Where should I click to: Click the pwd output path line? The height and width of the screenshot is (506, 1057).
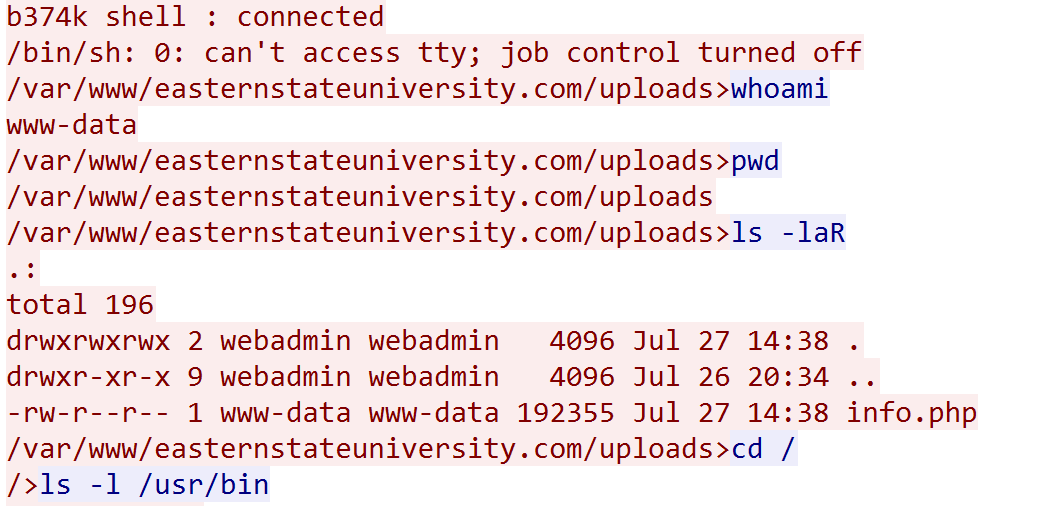click(360, 197)
